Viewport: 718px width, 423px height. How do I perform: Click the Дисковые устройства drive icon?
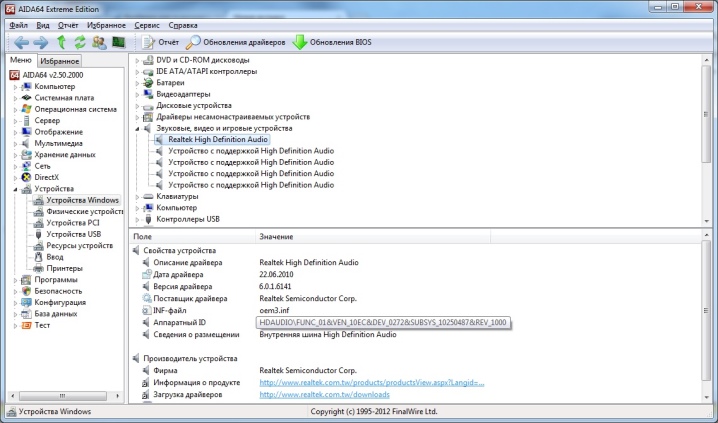[x=148, y=106]
